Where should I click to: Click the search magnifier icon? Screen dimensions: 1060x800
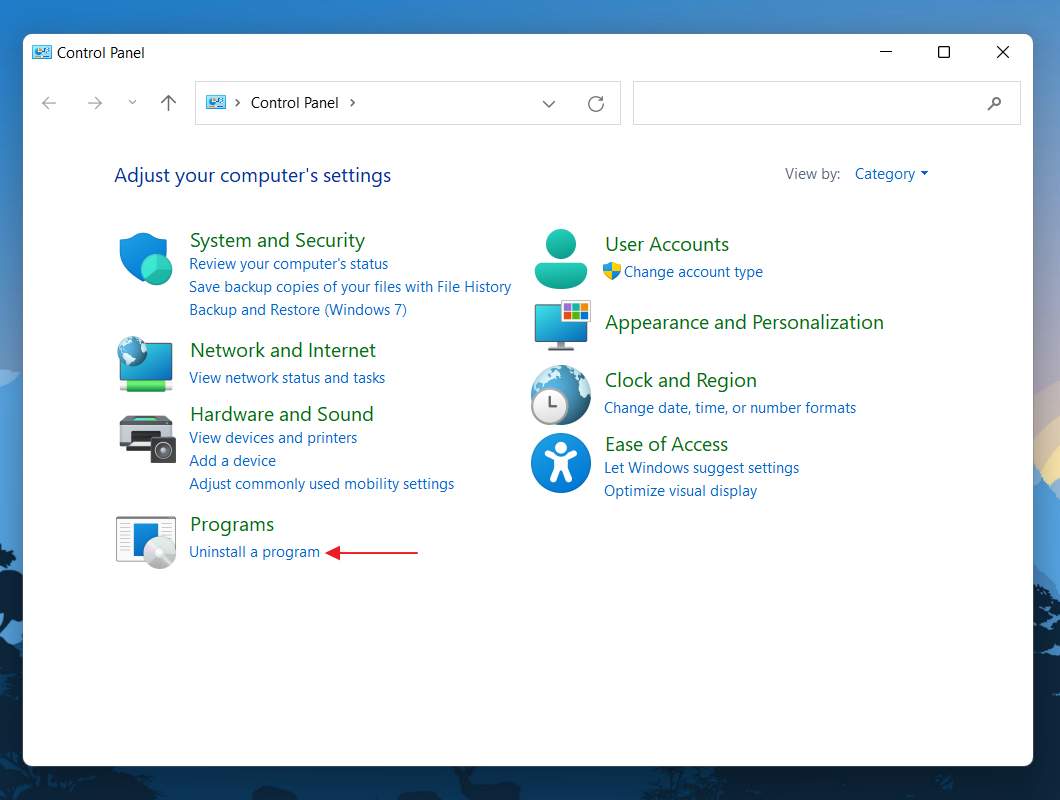coord(994,103)
